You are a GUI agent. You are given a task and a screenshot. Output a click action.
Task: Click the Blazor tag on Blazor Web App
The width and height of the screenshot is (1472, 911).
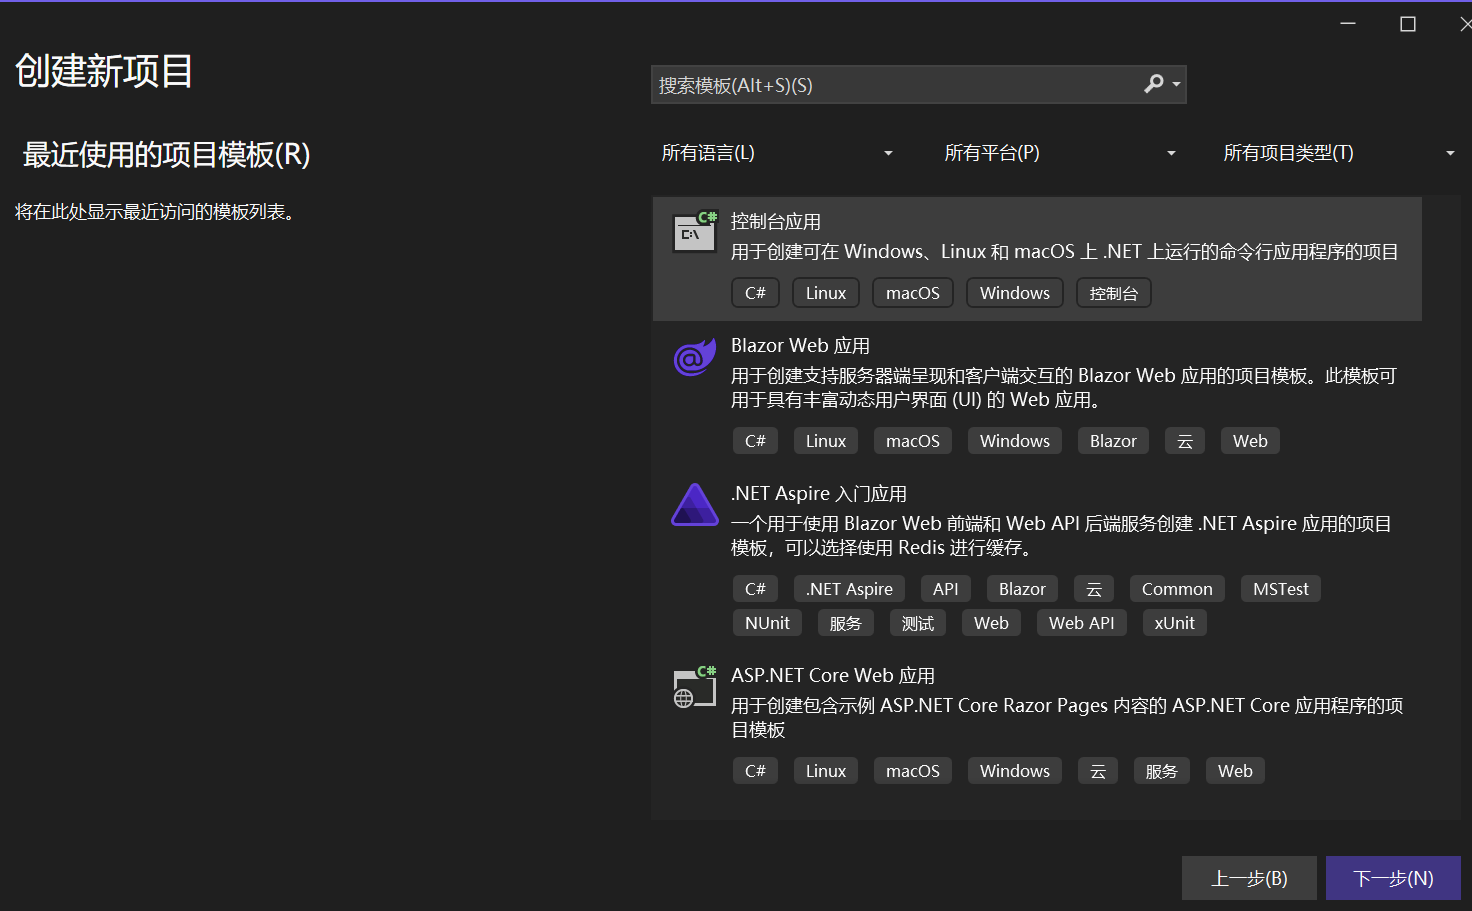point(1113,441)
